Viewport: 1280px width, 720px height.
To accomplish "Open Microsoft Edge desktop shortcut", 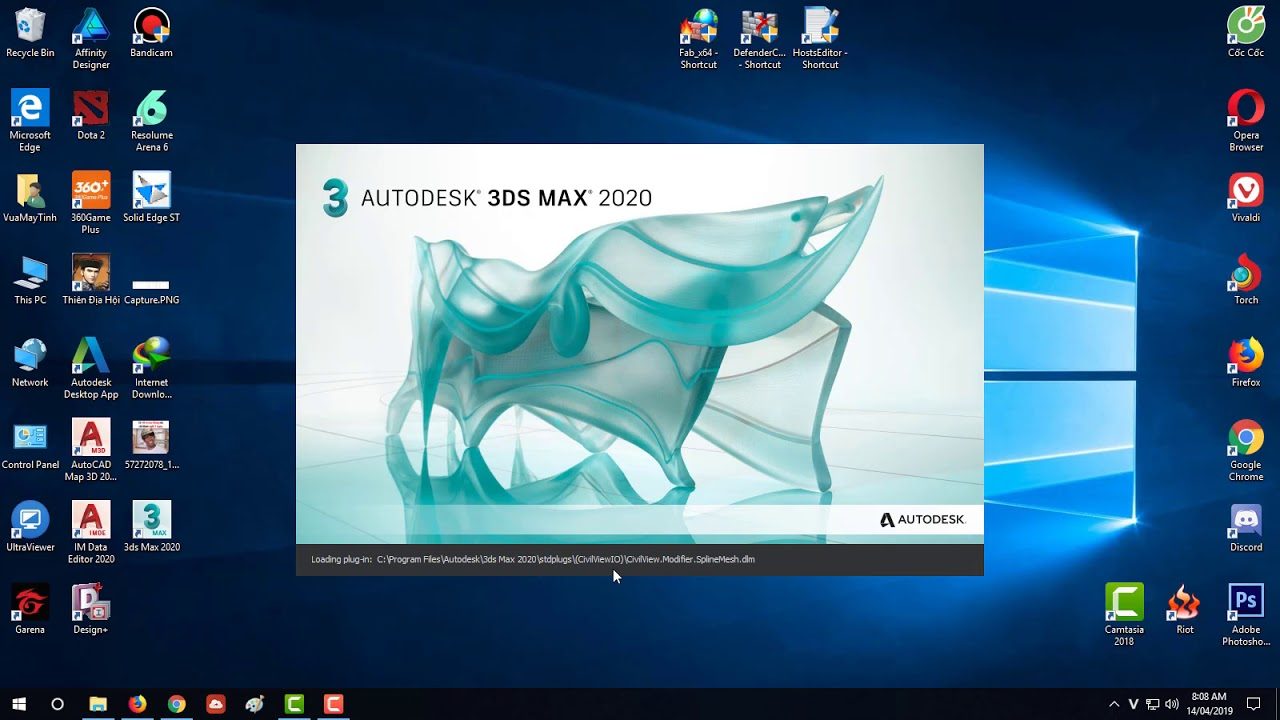I will coord(30,121).
